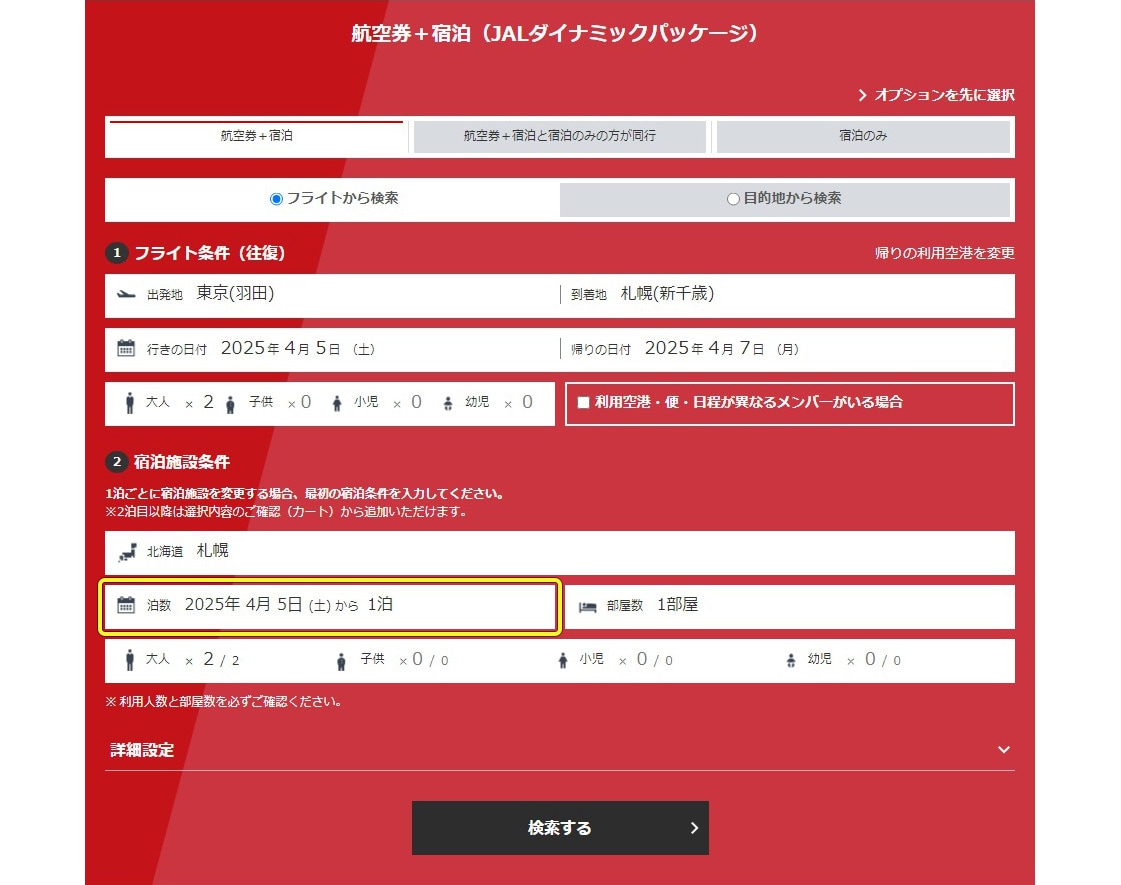Viewport: 1121px width, 885px height.
Task: Click the 幼児 infant icon in flight passengers
Action: [448, 404]
